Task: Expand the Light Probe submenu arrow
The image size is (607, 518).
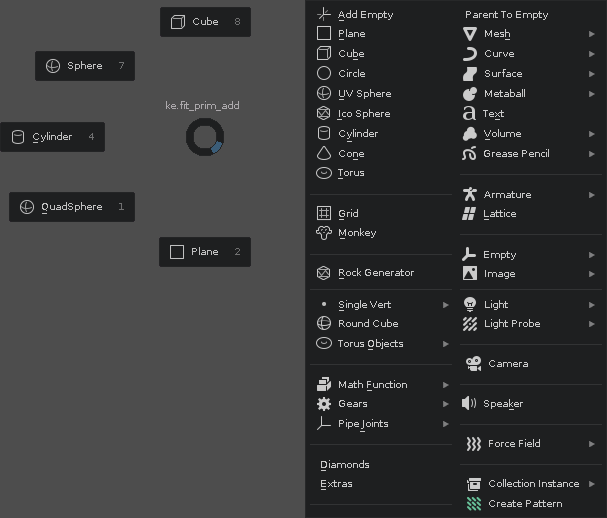Action: click(x=592, y=324)
